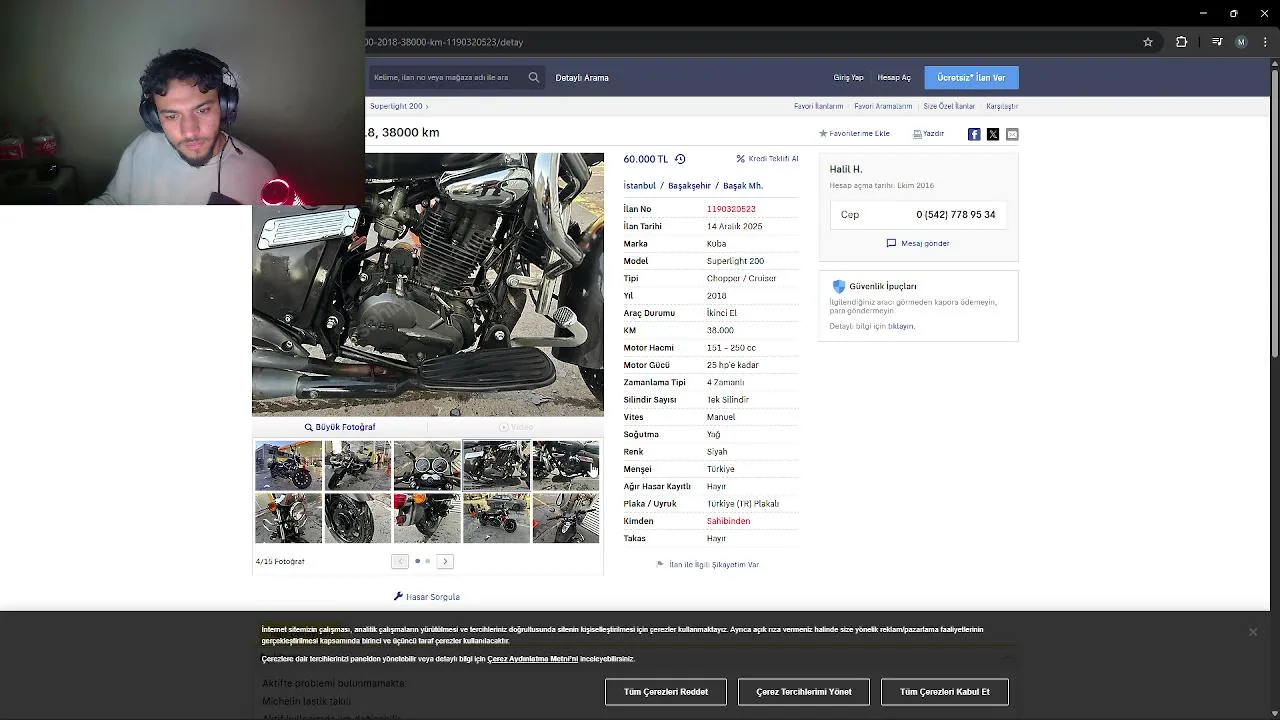
Task: Open Size Özel İlanlar
Action: (949, 106)
